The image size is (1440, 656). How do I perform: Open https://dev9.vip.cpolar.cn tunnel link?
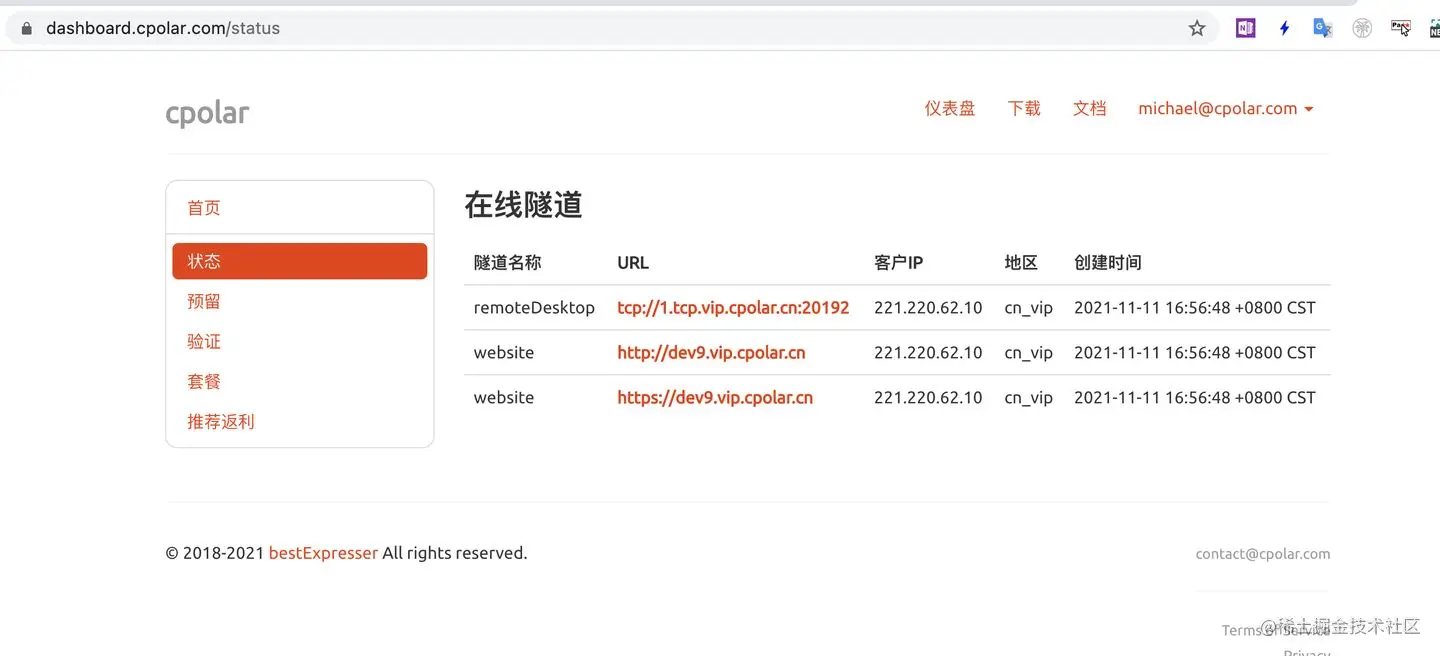point(715,397)
